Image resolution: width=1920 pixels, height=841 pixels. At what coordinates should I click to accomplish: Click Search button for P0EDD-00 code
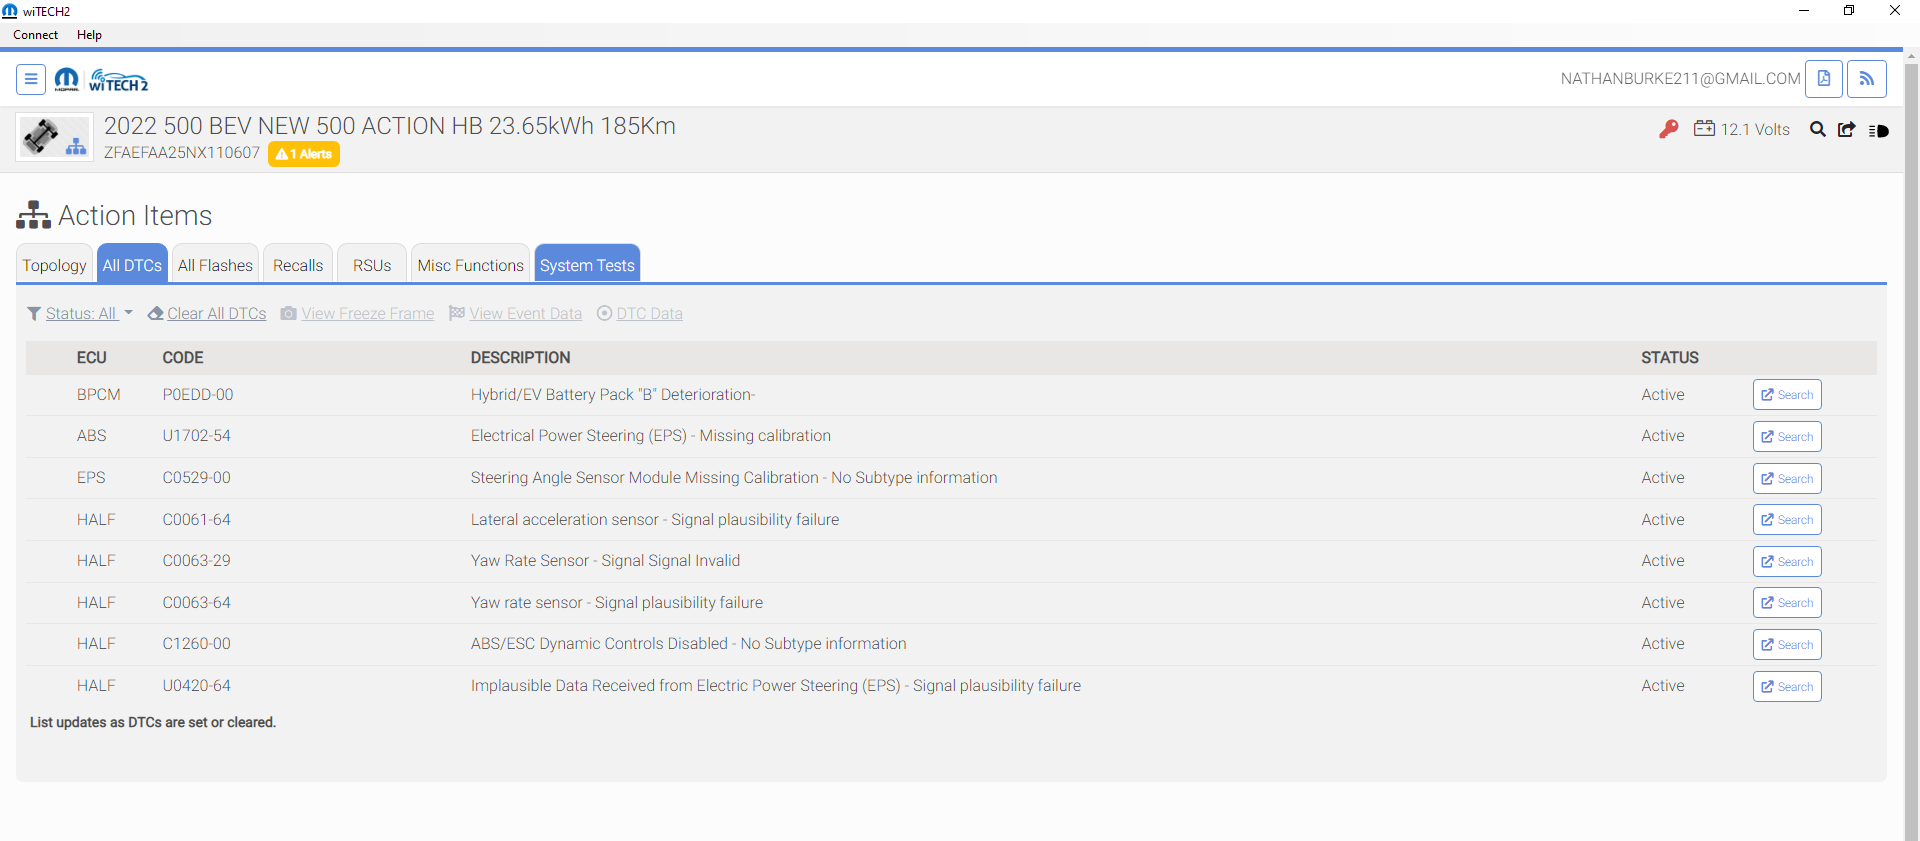click(x=1786, y=395)
